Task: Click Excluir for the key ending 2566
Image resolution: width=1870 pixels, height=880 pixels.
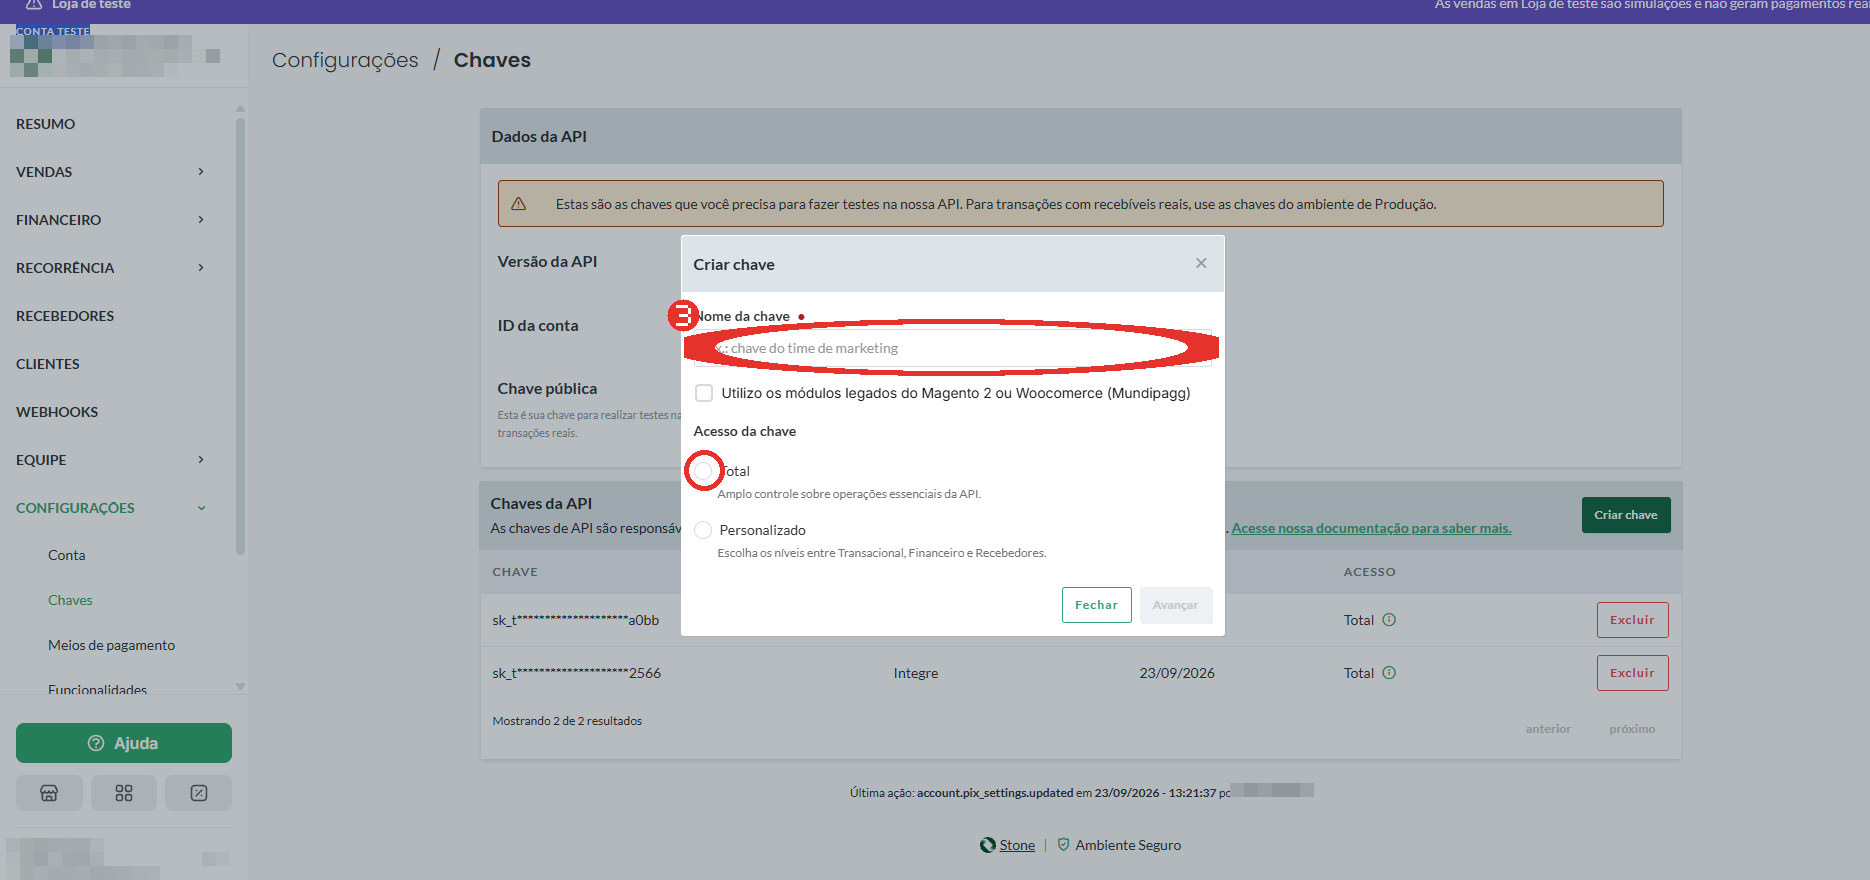Action: tap(1632, 673)
